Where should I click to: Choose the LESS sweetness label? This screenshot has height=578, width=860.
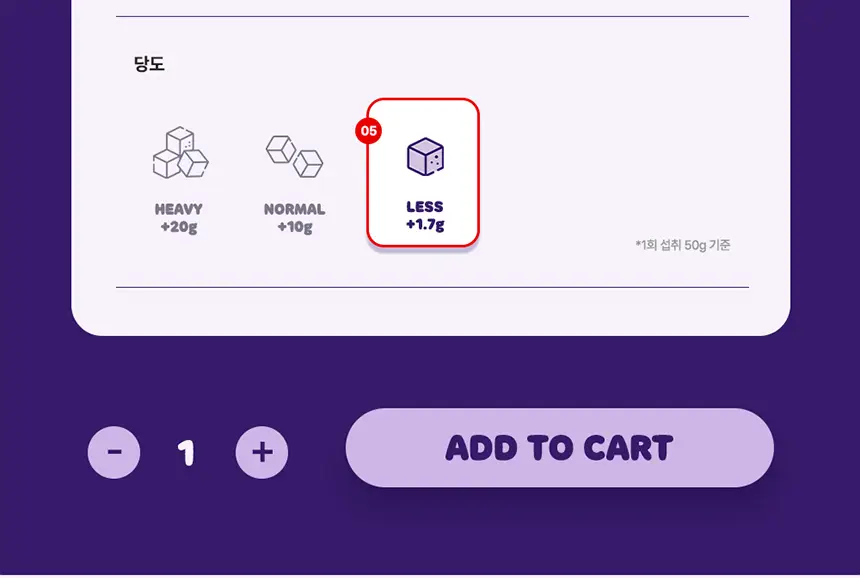point(425,207)
